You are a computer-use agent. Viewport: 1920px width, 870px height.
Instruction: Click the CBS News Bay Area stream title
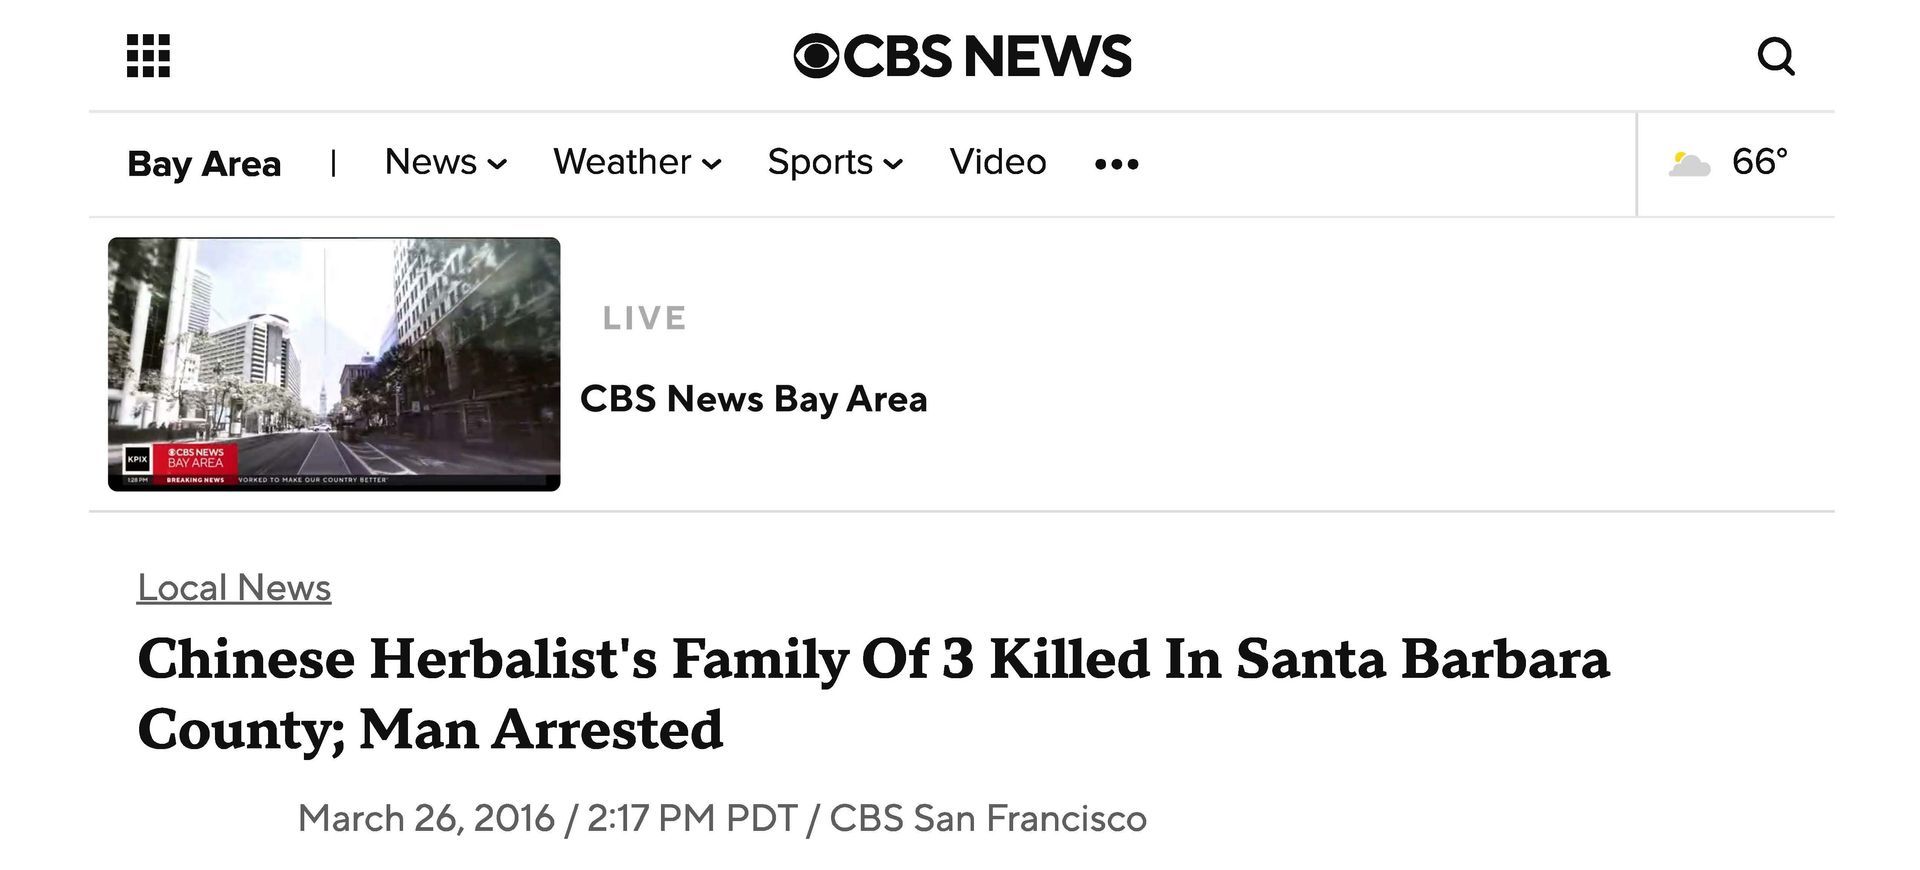(753, 399)
